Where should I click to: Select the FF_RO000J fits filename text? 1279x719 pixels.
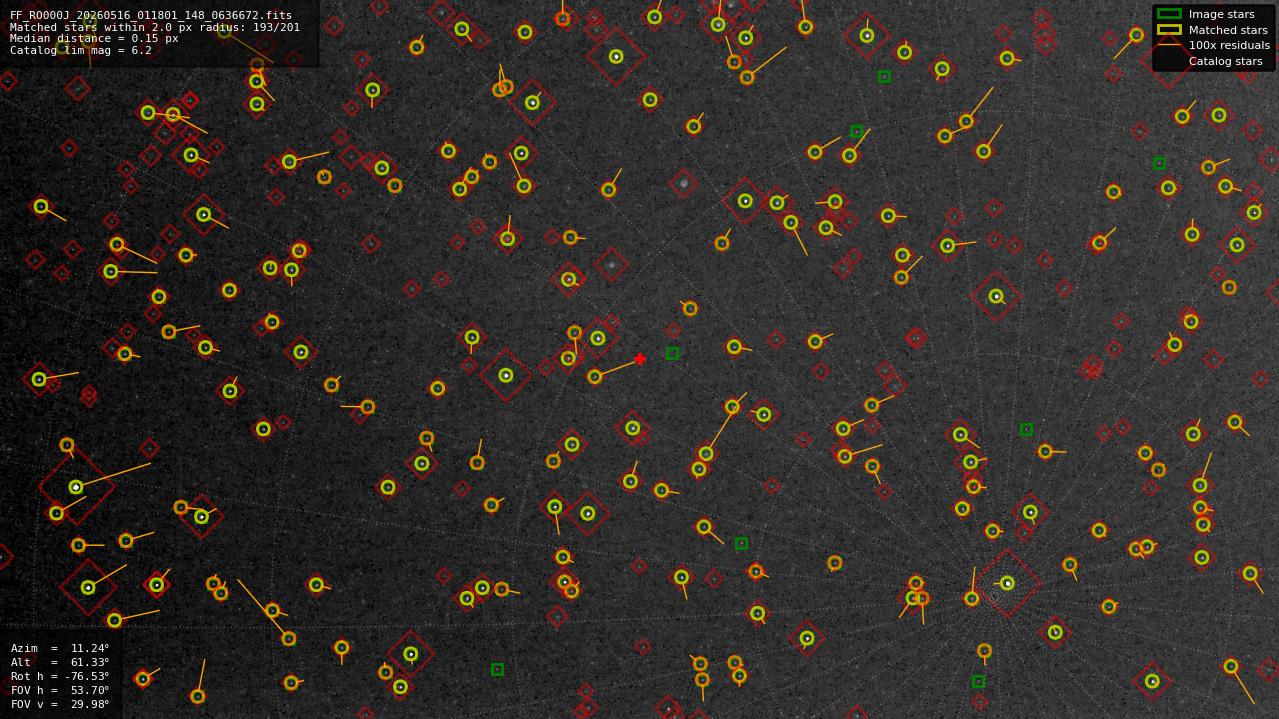(151, 16)
